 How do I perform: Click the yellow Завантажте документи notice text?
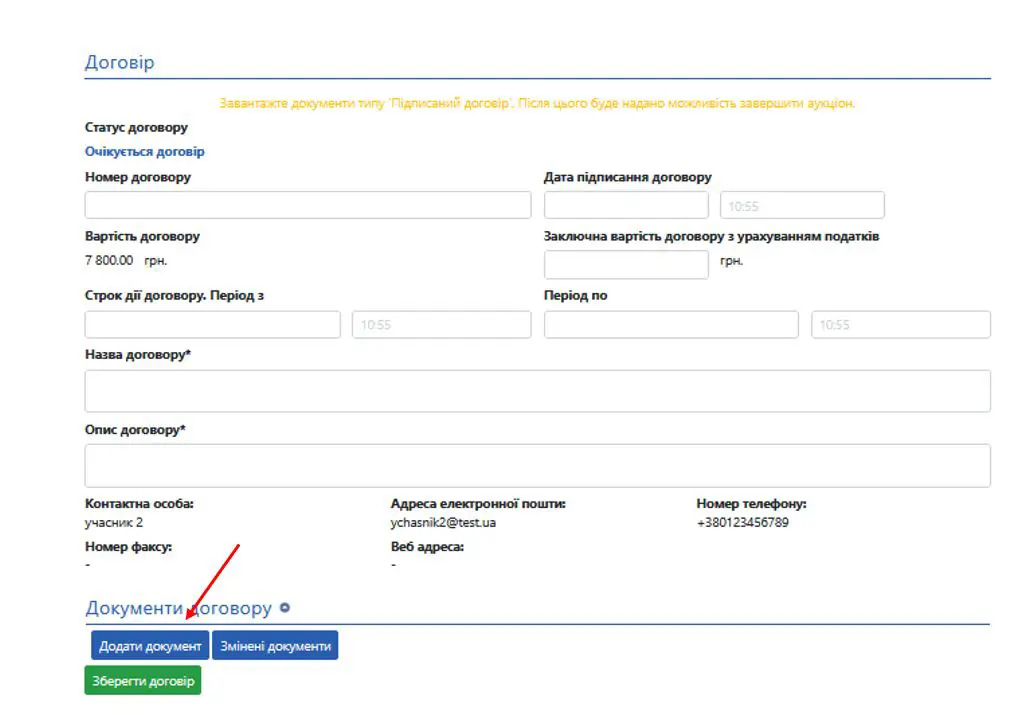pyautogui.click(x=537, y=103)
